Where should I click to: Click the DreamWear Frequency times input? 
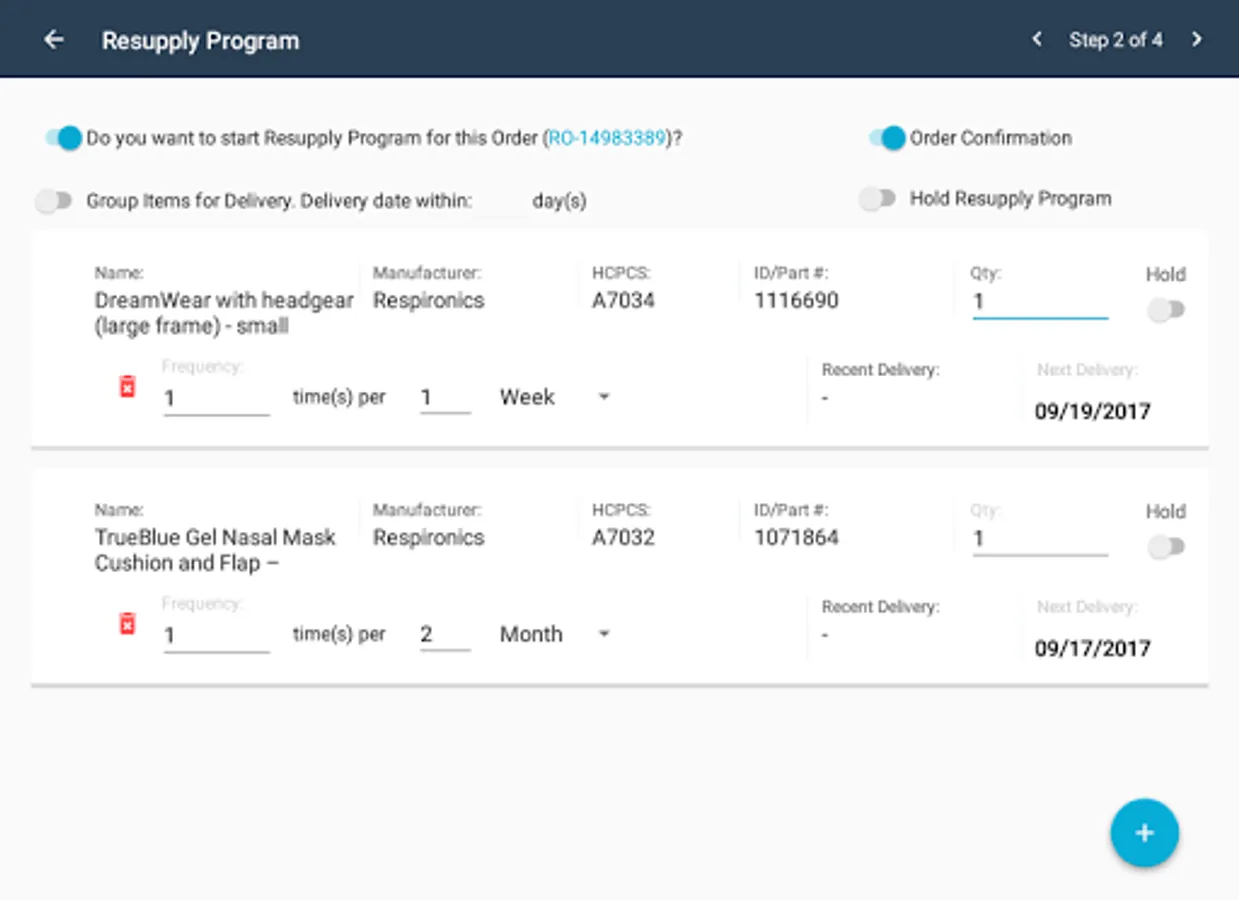pyautogui.click(x=216, y=398)
